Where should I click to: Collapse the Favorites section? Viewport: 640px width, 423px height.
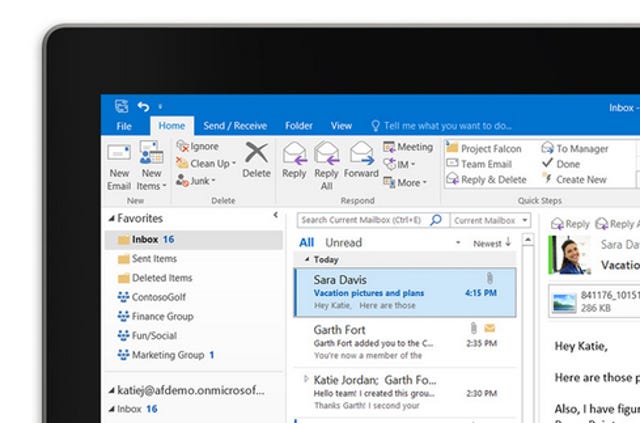(x=111, y=218)
